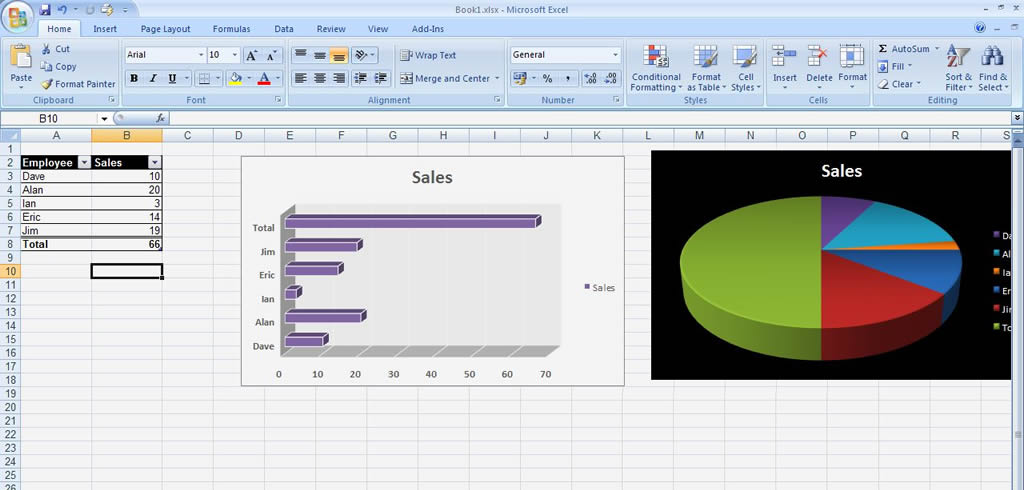Open fill color yellow swatch
The height and width of the screenshot is (490, 1024).
click(x=236, y=78)
